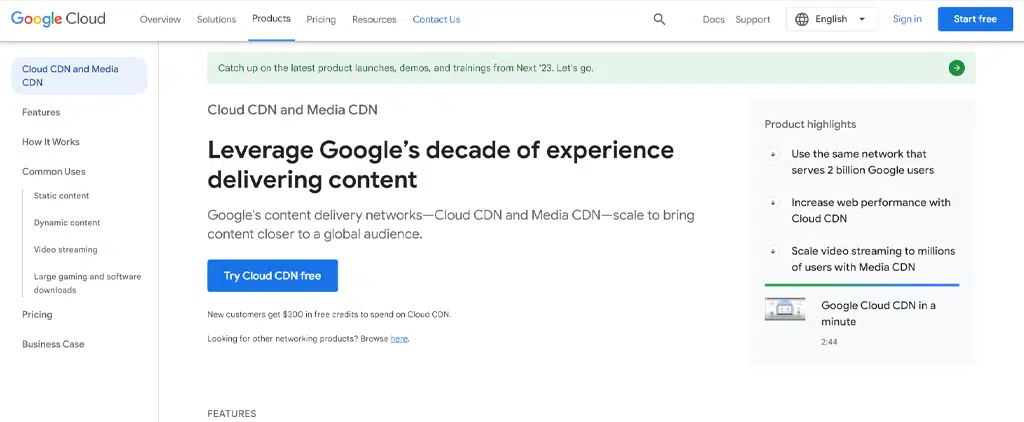Click the 2:44 video duration text
The width and height of the screenshot is (1024, 422).
(829, 342)
